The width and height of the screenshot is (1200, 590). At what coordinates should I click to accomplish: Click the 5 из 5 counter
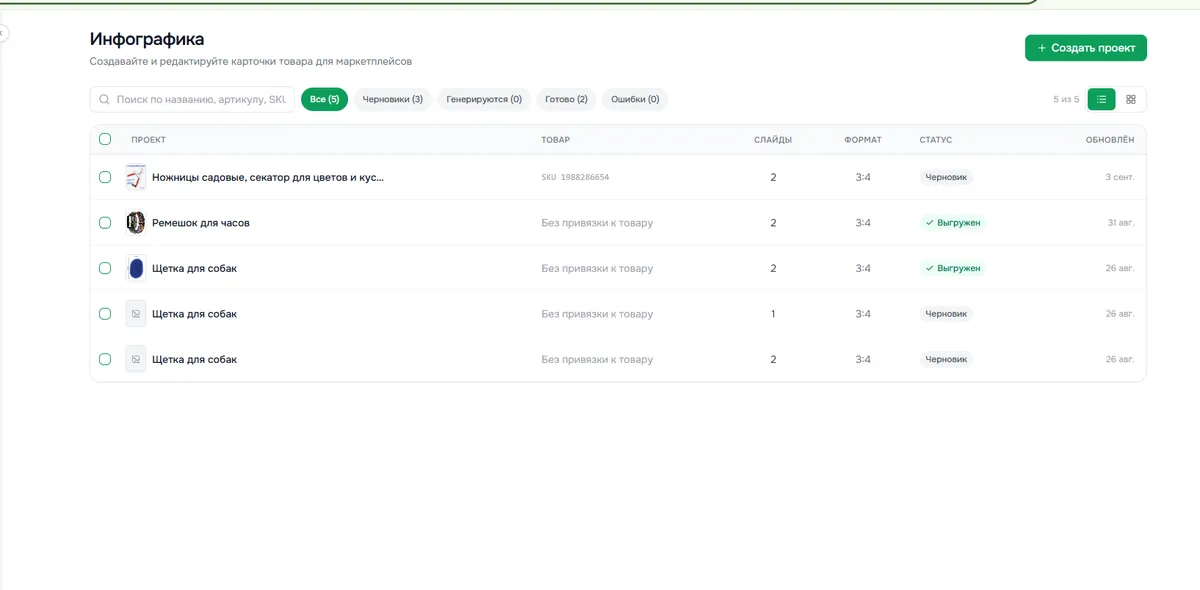pos(1066,100)
